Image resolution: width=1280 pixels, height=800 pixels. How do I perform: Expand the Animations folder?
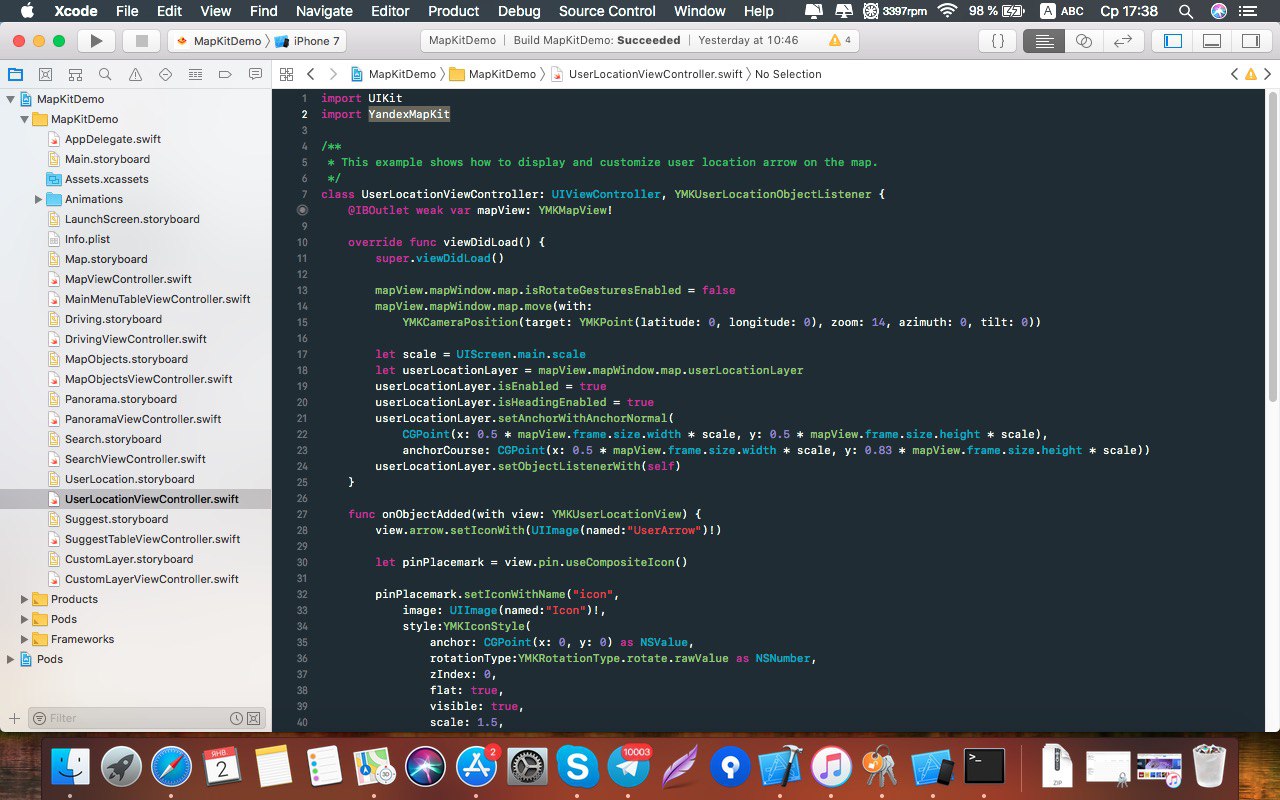tap(39, 199)
